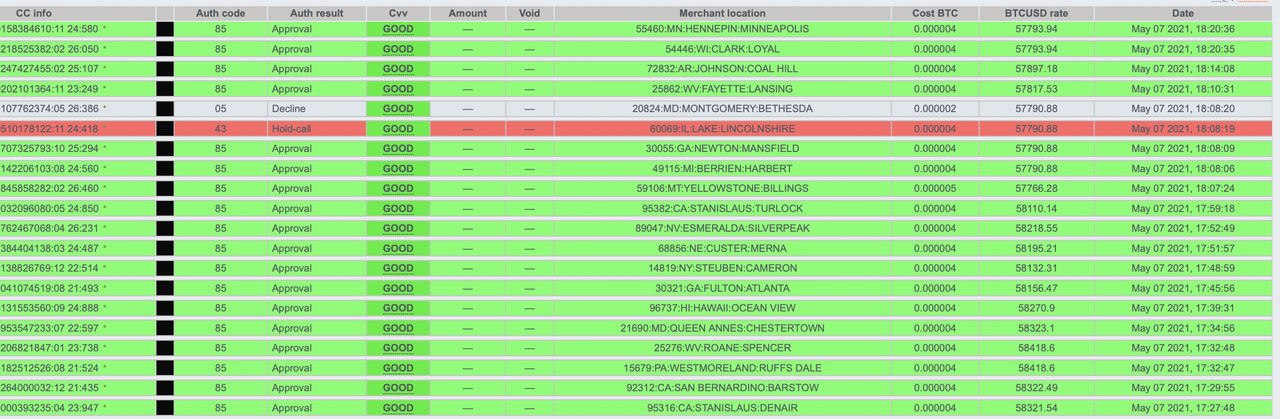The width and height of the screenshot is (1280, 419).
Task: Click GOOD badge in the WI:CLARK:LOYAL row
Action: pos(398,49)
